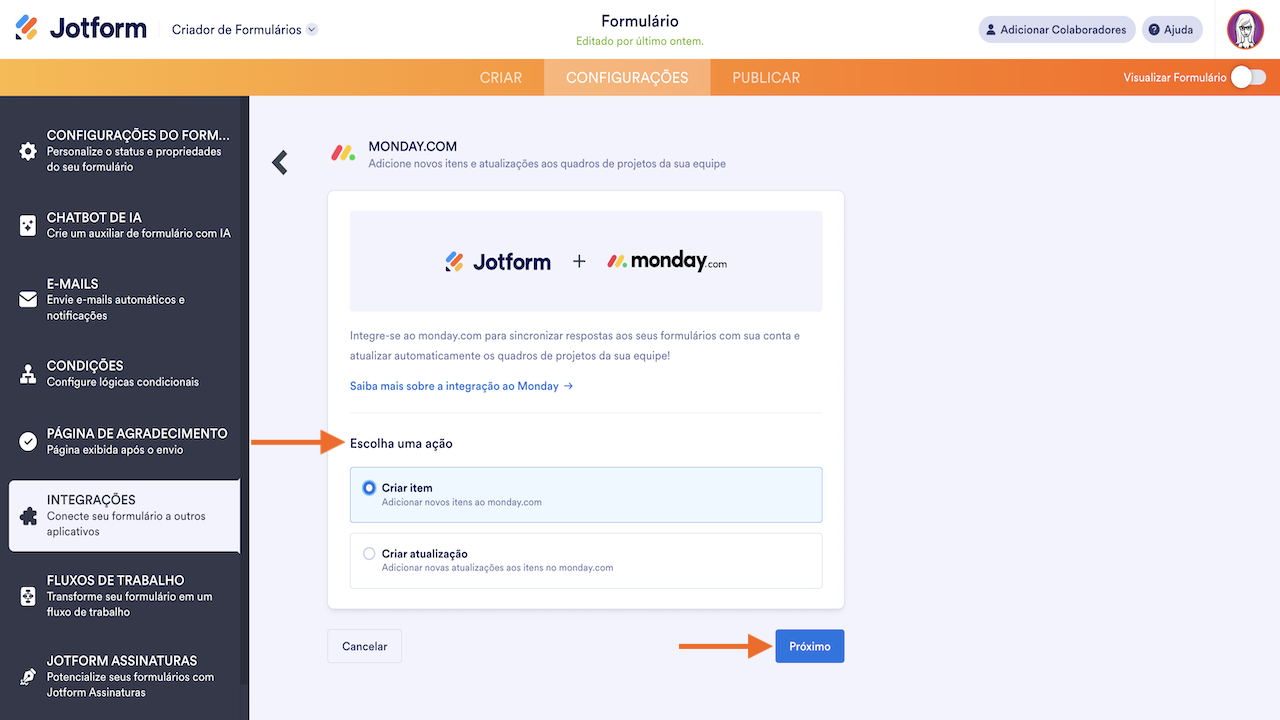Click the Jotform Assinaturas pen icon
This screenshot has width=1280, height=720.
(28, 677)
